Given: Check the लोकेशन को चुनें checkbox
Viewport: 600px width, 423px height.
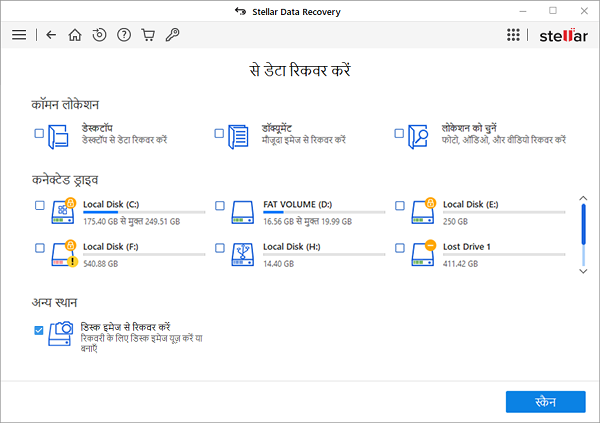Looking at the screenshot, I should point(399,133).
